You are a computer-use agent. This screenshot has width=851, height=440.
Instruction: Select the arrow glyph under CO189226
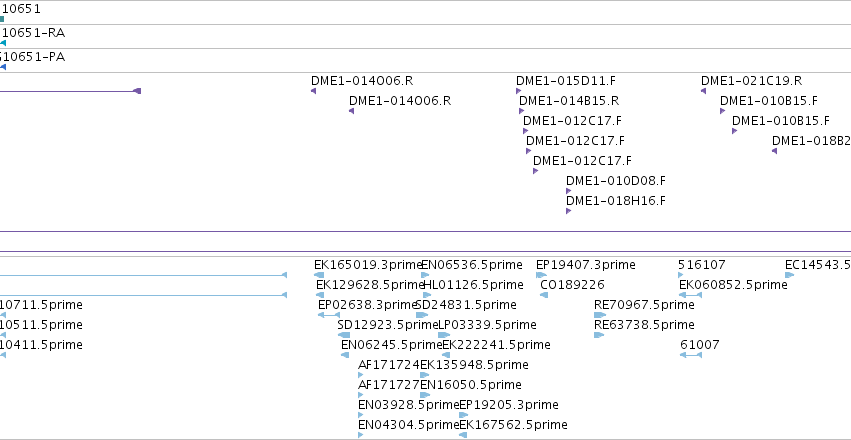(544, 295)
